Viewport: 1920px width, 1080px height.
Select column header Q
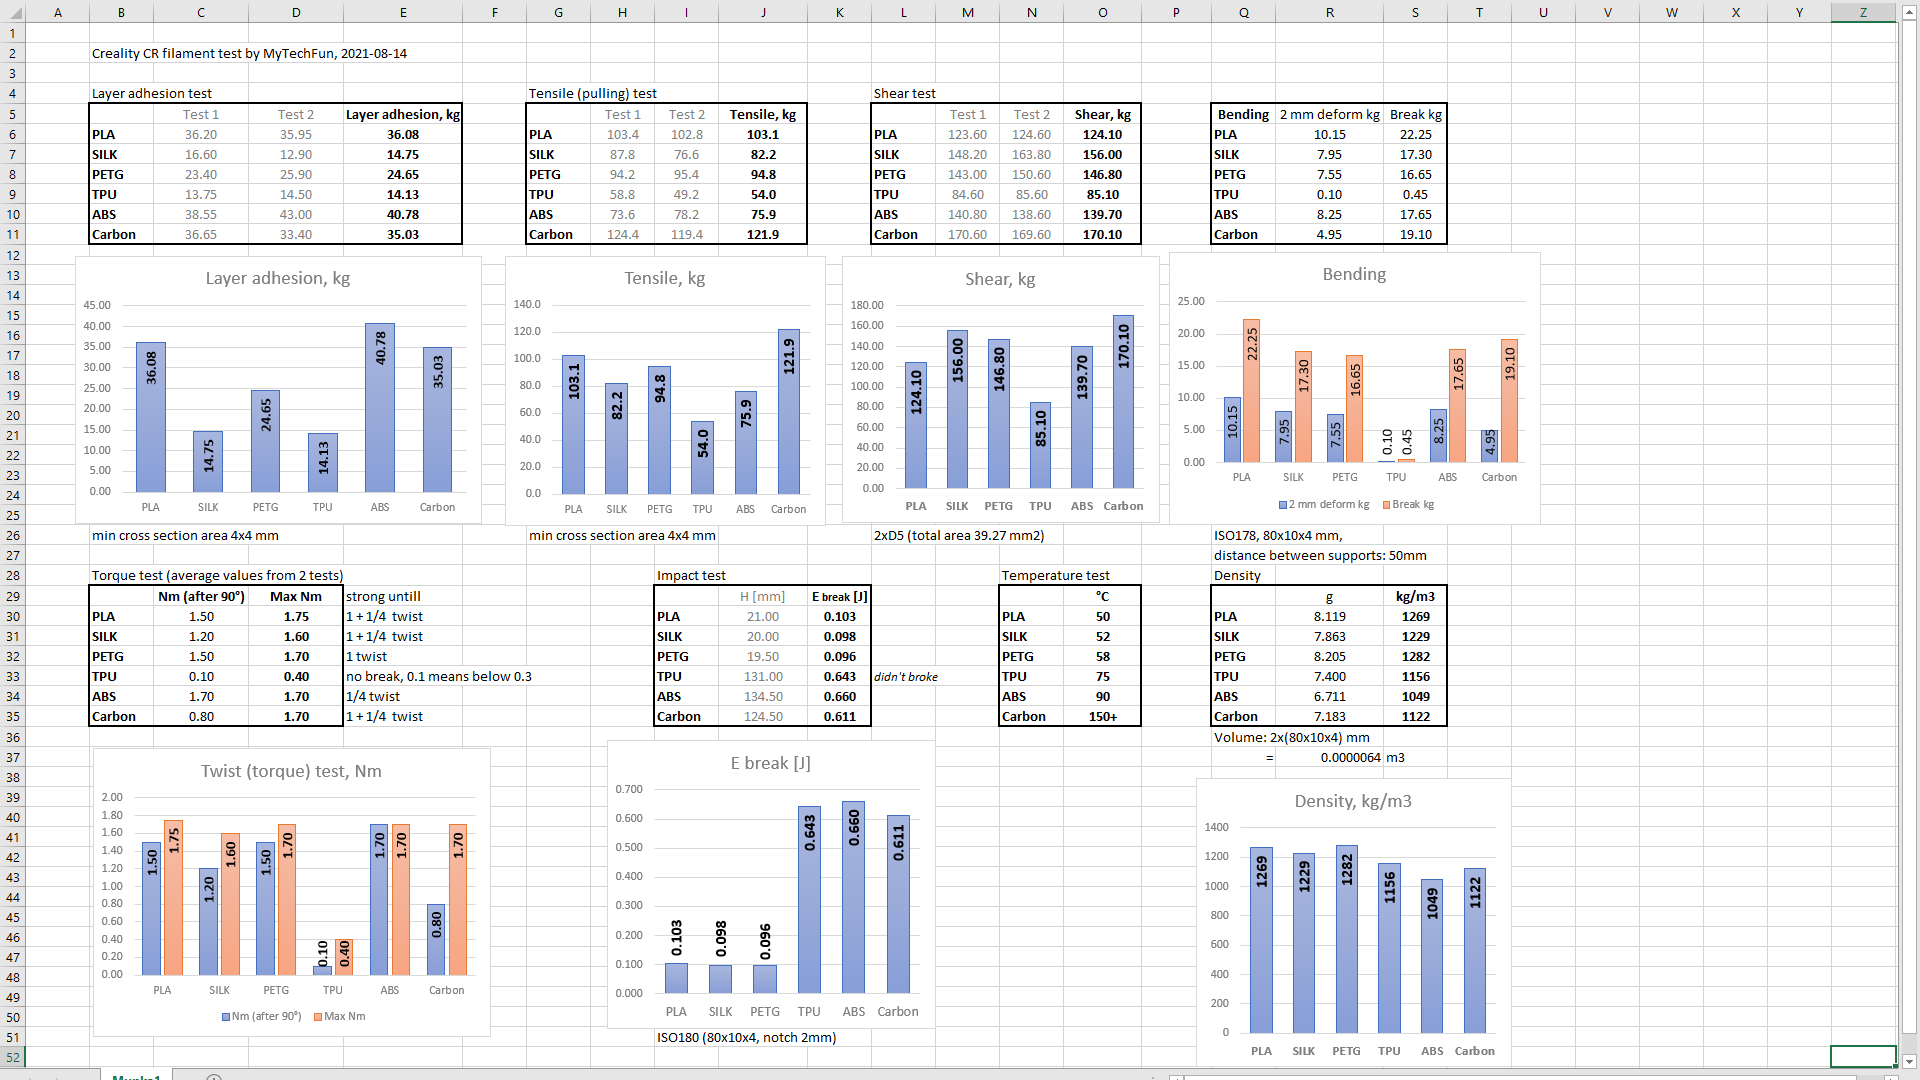pos(1243,12)
